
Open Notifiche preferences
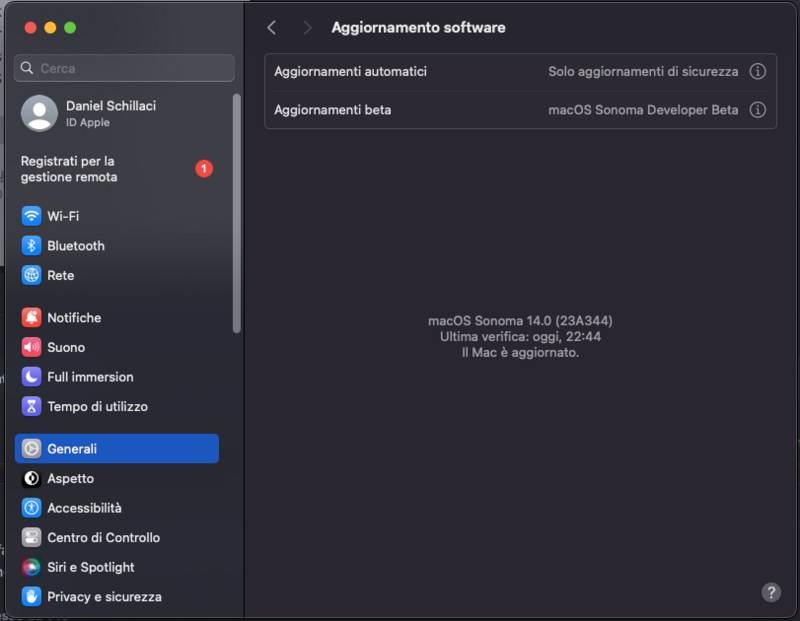tap(71, 317)
